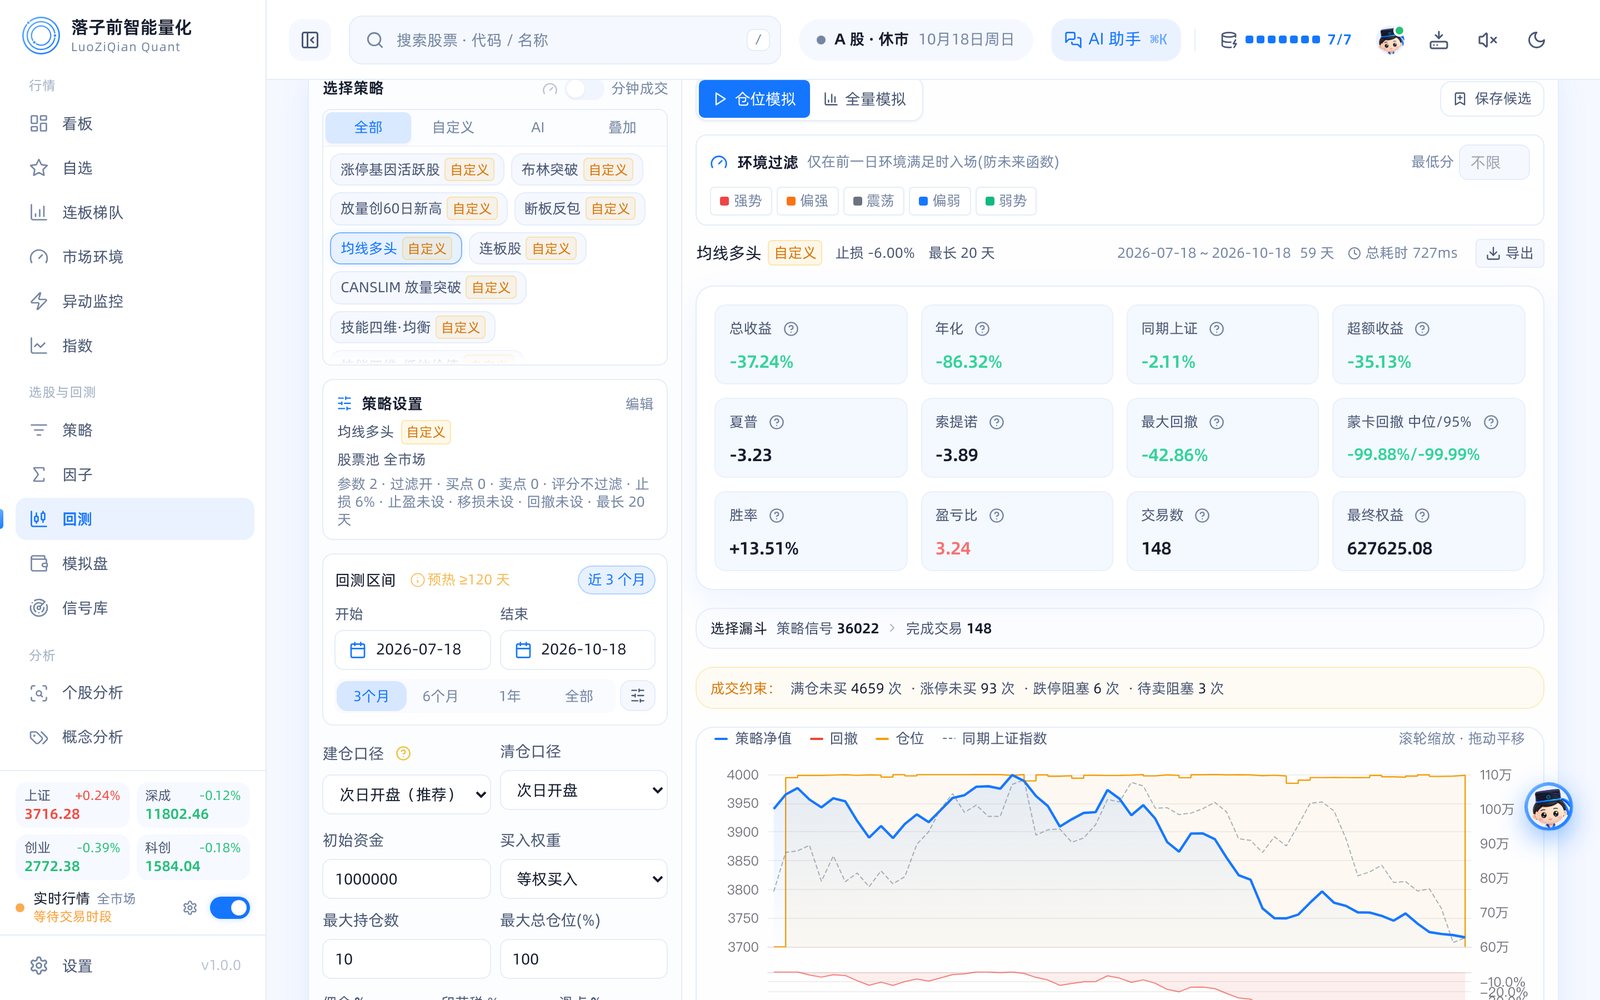Image resolution: width=1600 pixels, height=1000 pixels.
Task: Open the end date 2026-10-18 picker
Action: pos(577,650)
